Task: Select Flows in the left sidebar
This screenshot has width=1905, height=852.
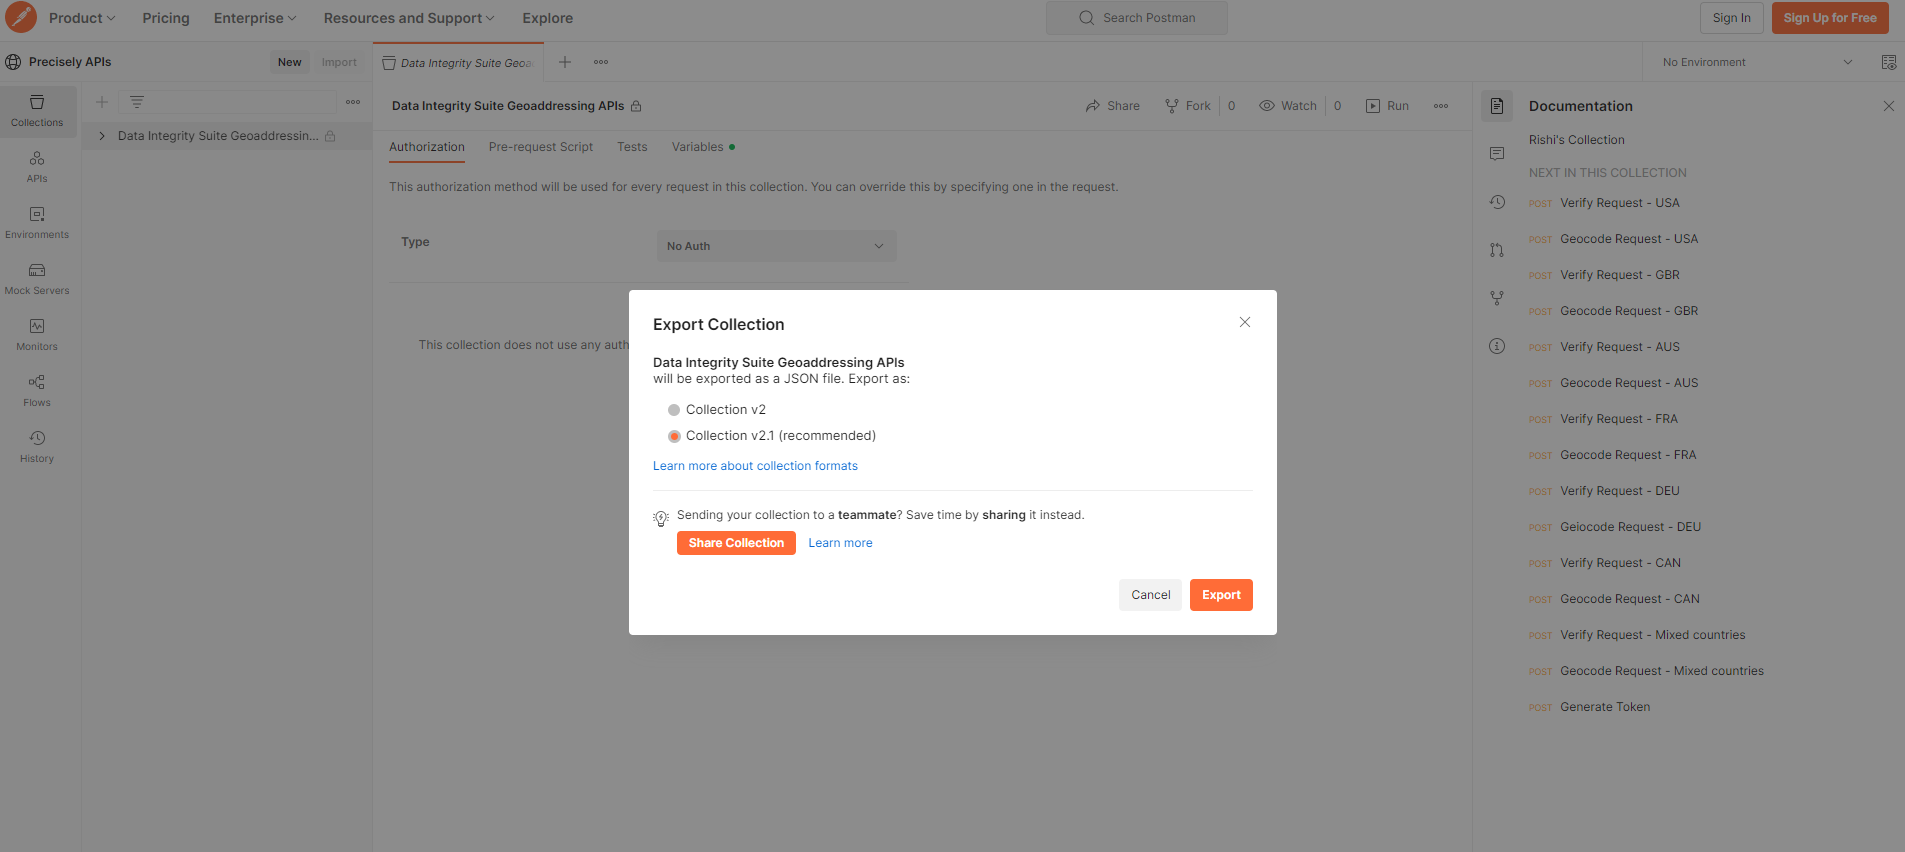Action: 37,390
